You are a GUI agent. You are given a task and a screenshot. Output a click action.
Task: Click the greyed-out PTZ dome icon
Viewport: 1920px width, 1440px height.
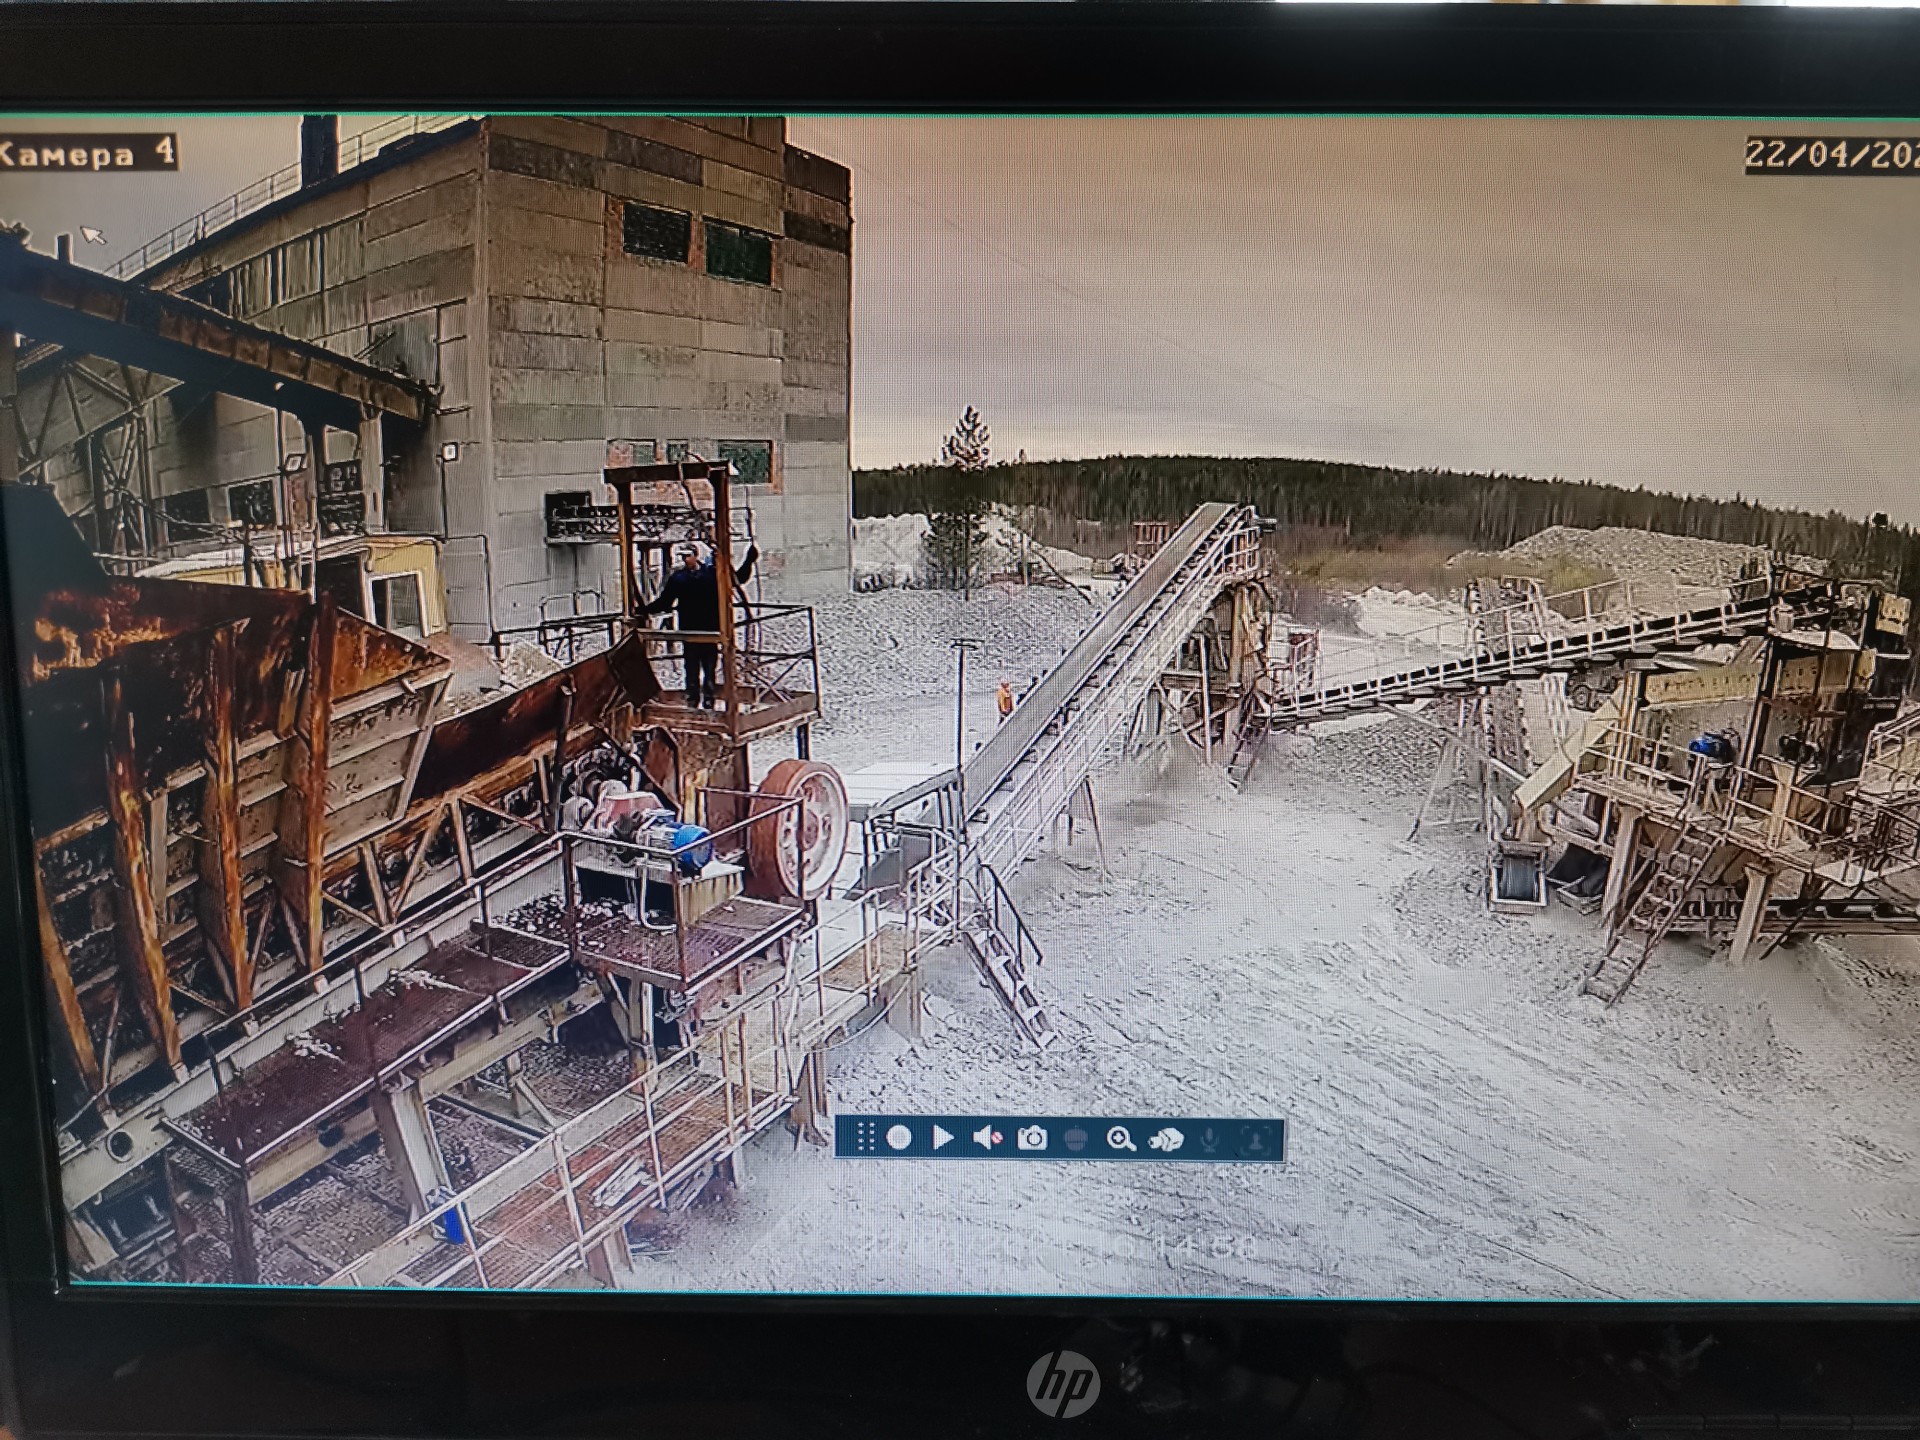point(1076,1138)
